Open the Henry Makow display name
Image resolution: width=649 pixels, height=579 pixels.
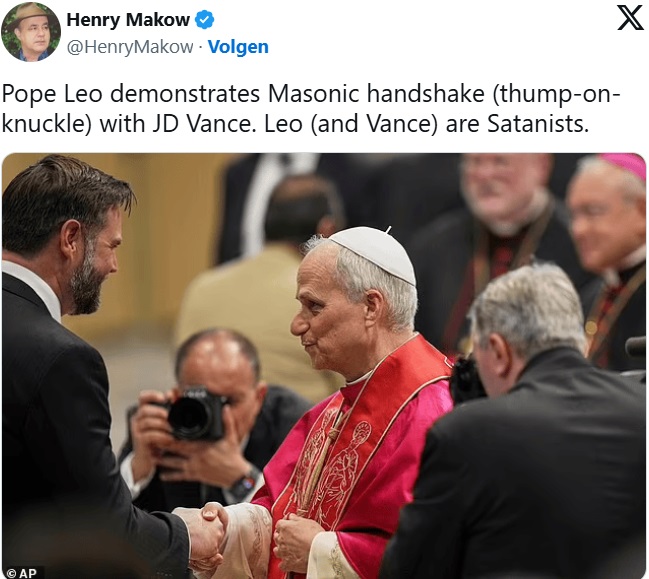(128, 19)
